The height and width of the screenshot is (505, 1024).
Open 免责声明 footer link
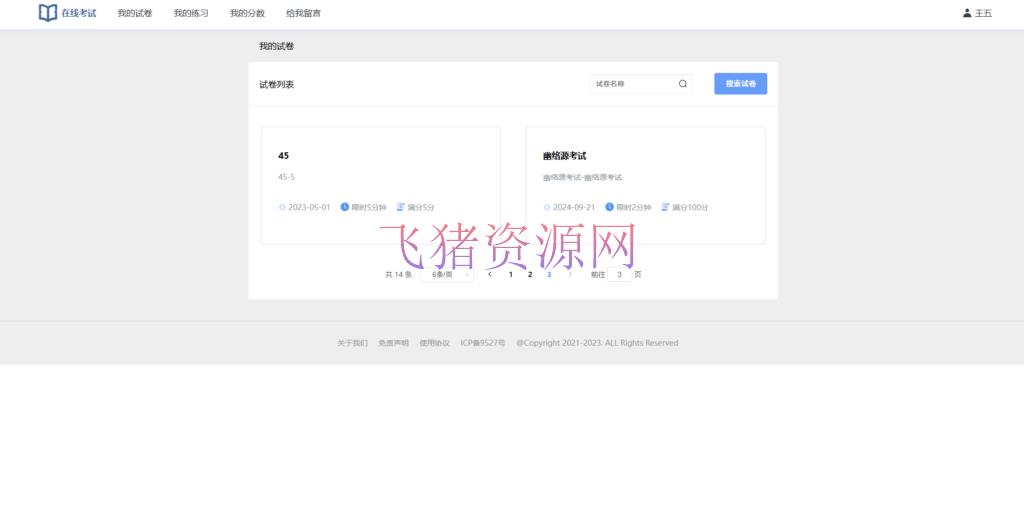coord(393,343)
